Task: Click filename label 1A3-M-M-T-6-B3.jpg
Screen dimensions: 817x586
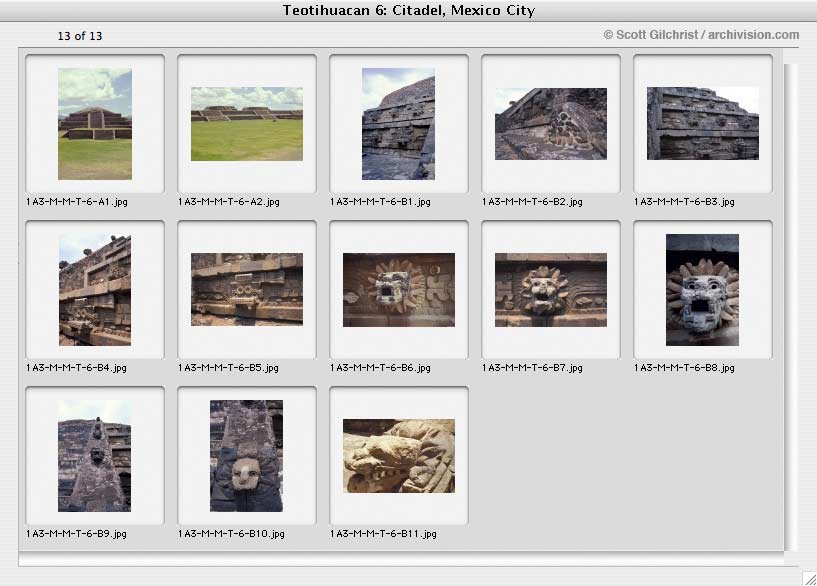Action: [x=684, y=202]
